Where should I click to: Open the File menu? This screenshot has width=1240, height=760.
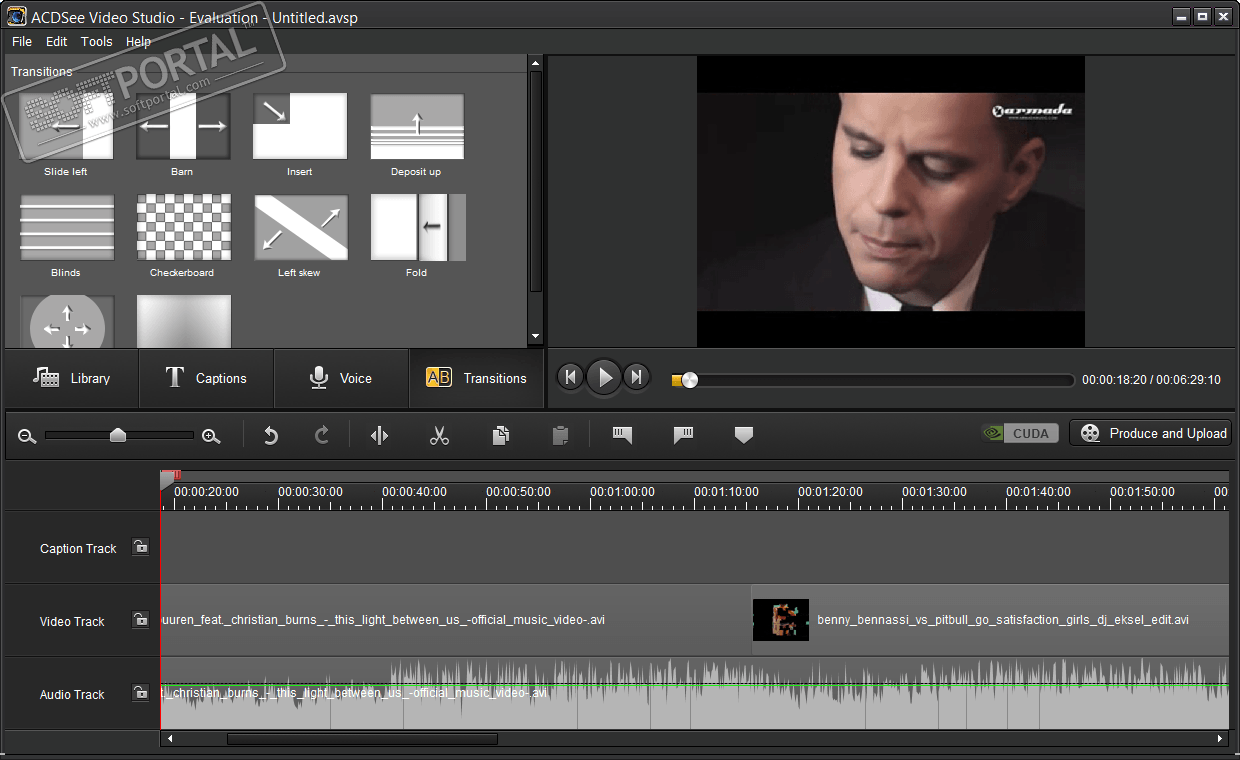[22, 41]
